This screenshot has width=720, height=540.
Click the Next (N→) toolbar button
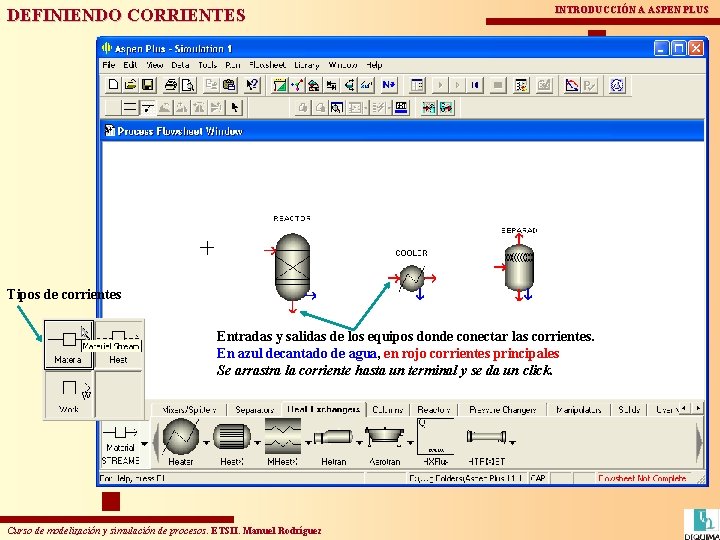(x=389, y=85)
